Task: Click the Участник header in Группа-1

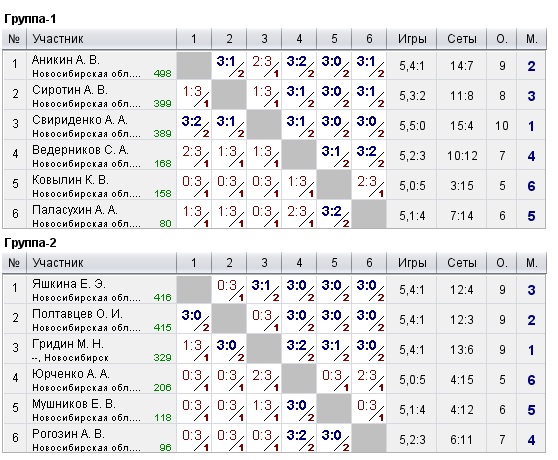Action: pyautogui.click(x=58, y=38)
